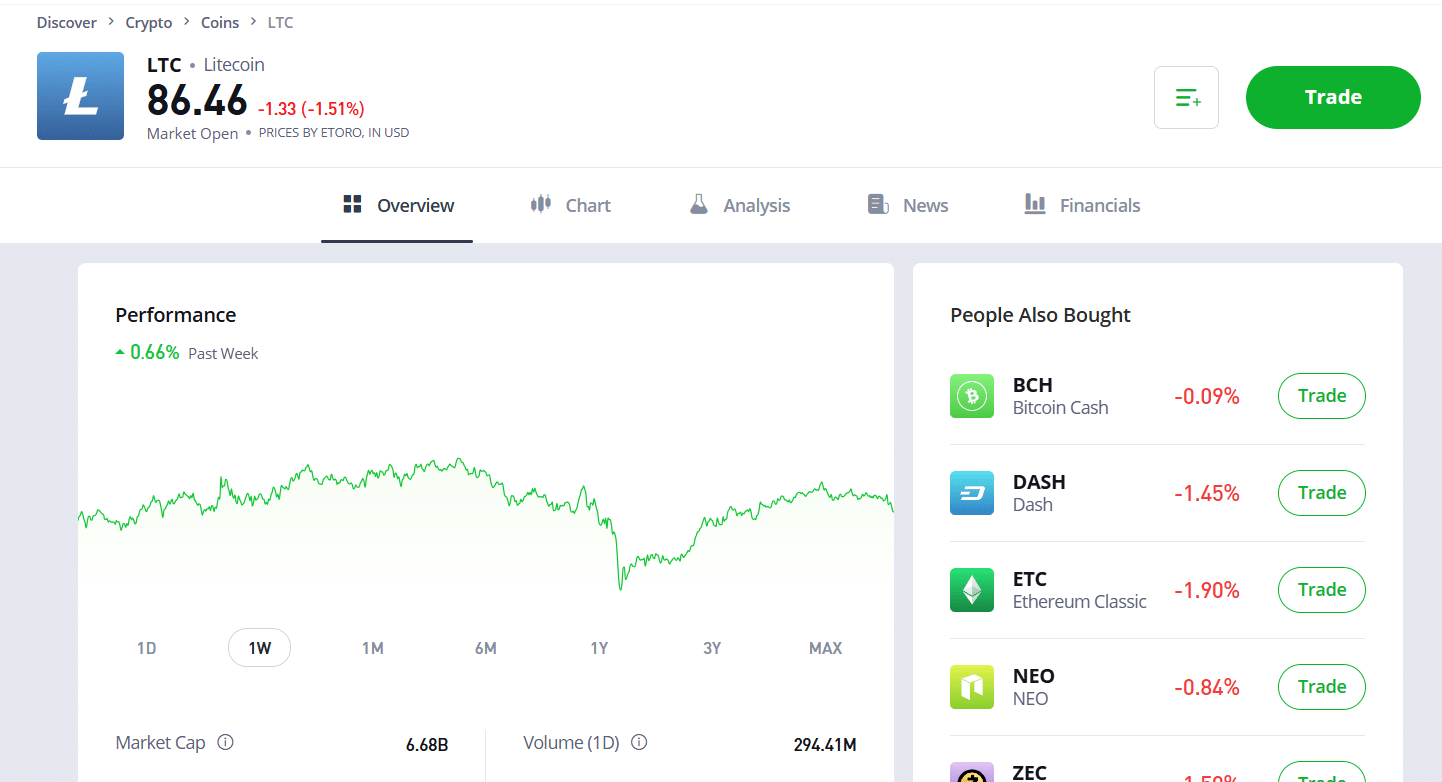This screenshot has width=1442, height=782.
Task: Switch to the Analysis tab
Action: (739, 205)
